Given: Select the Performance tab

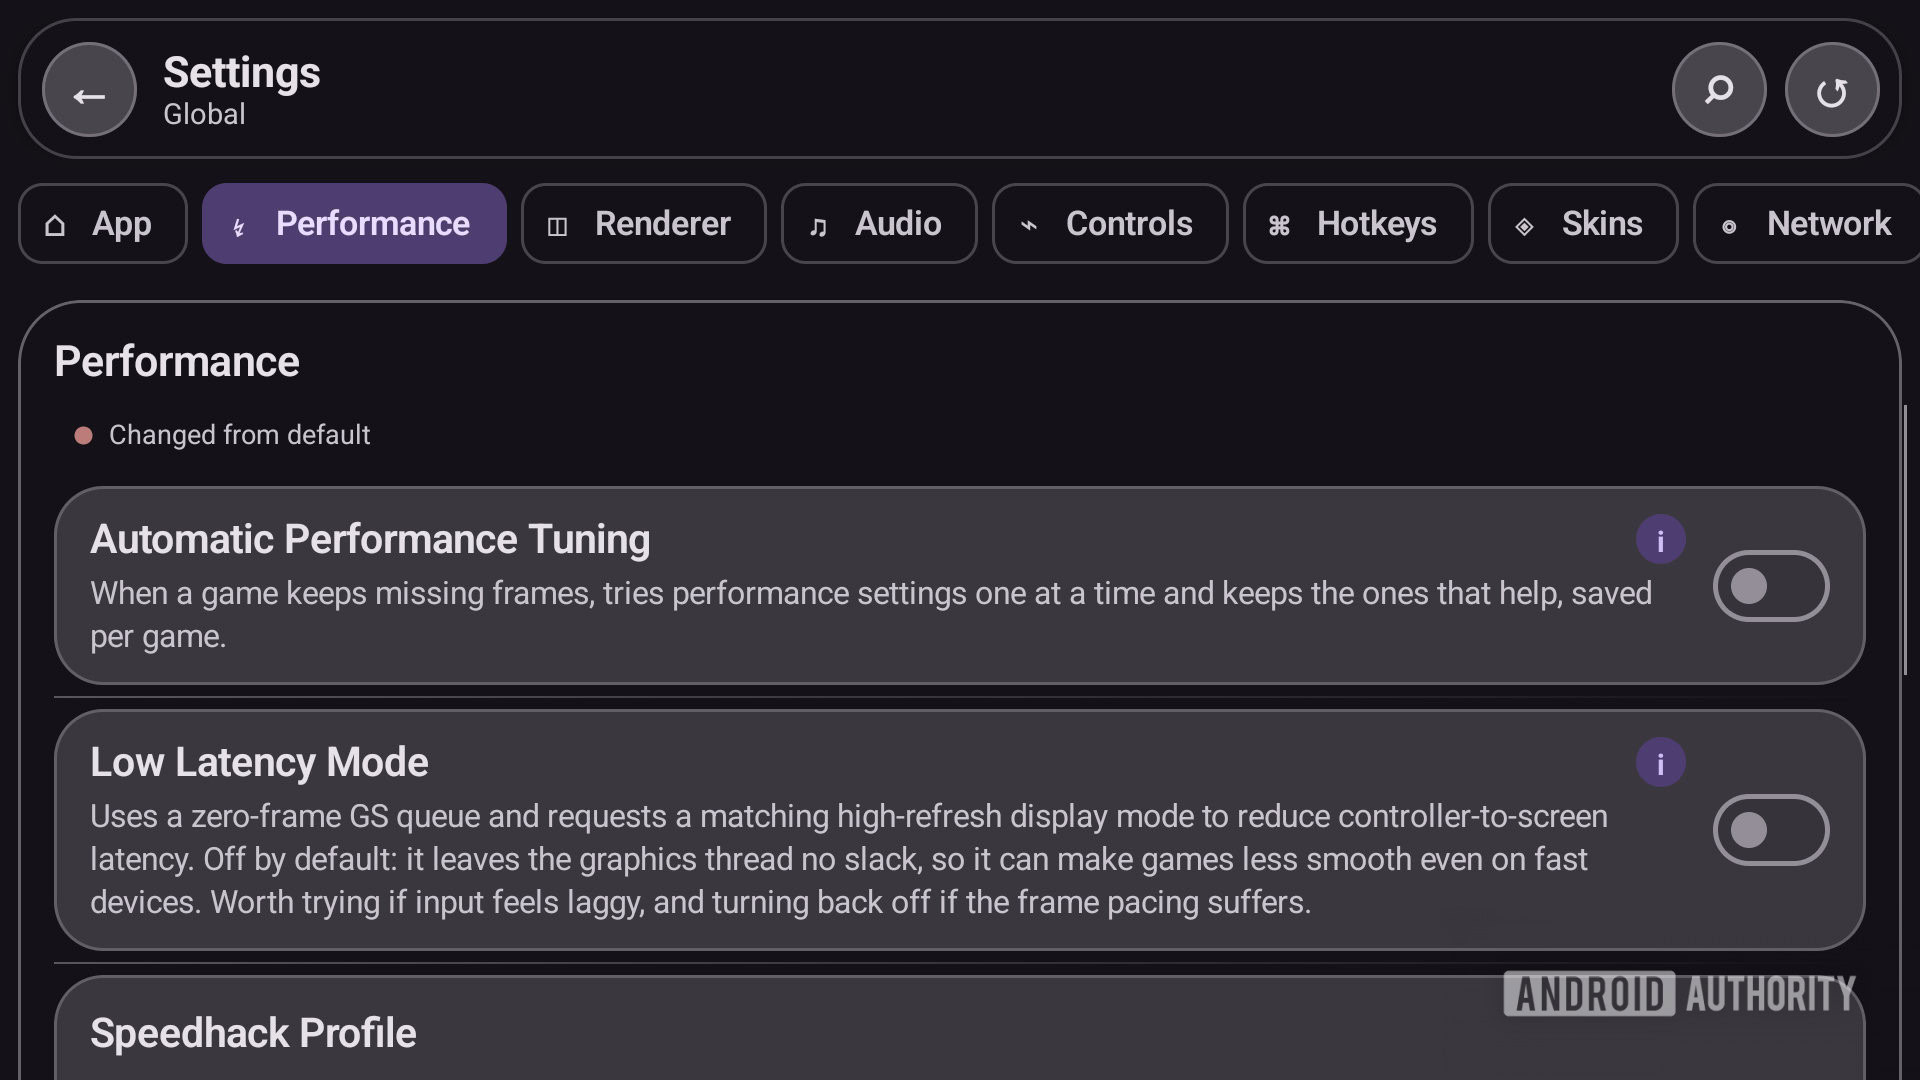Looking at the screenshot, I should point(354,224).
